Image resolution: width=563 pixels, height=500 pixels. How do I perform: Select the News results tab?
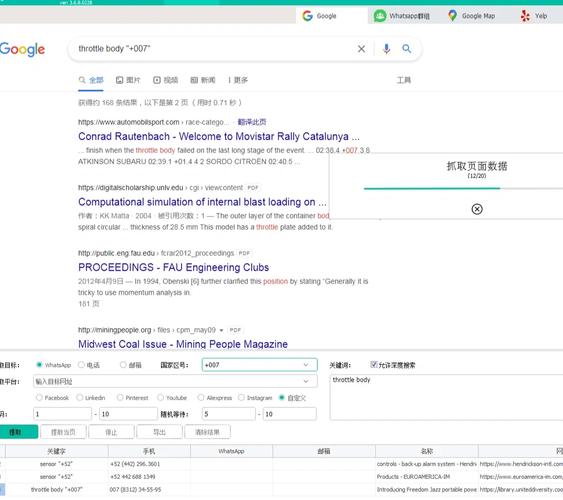point(203,80)
